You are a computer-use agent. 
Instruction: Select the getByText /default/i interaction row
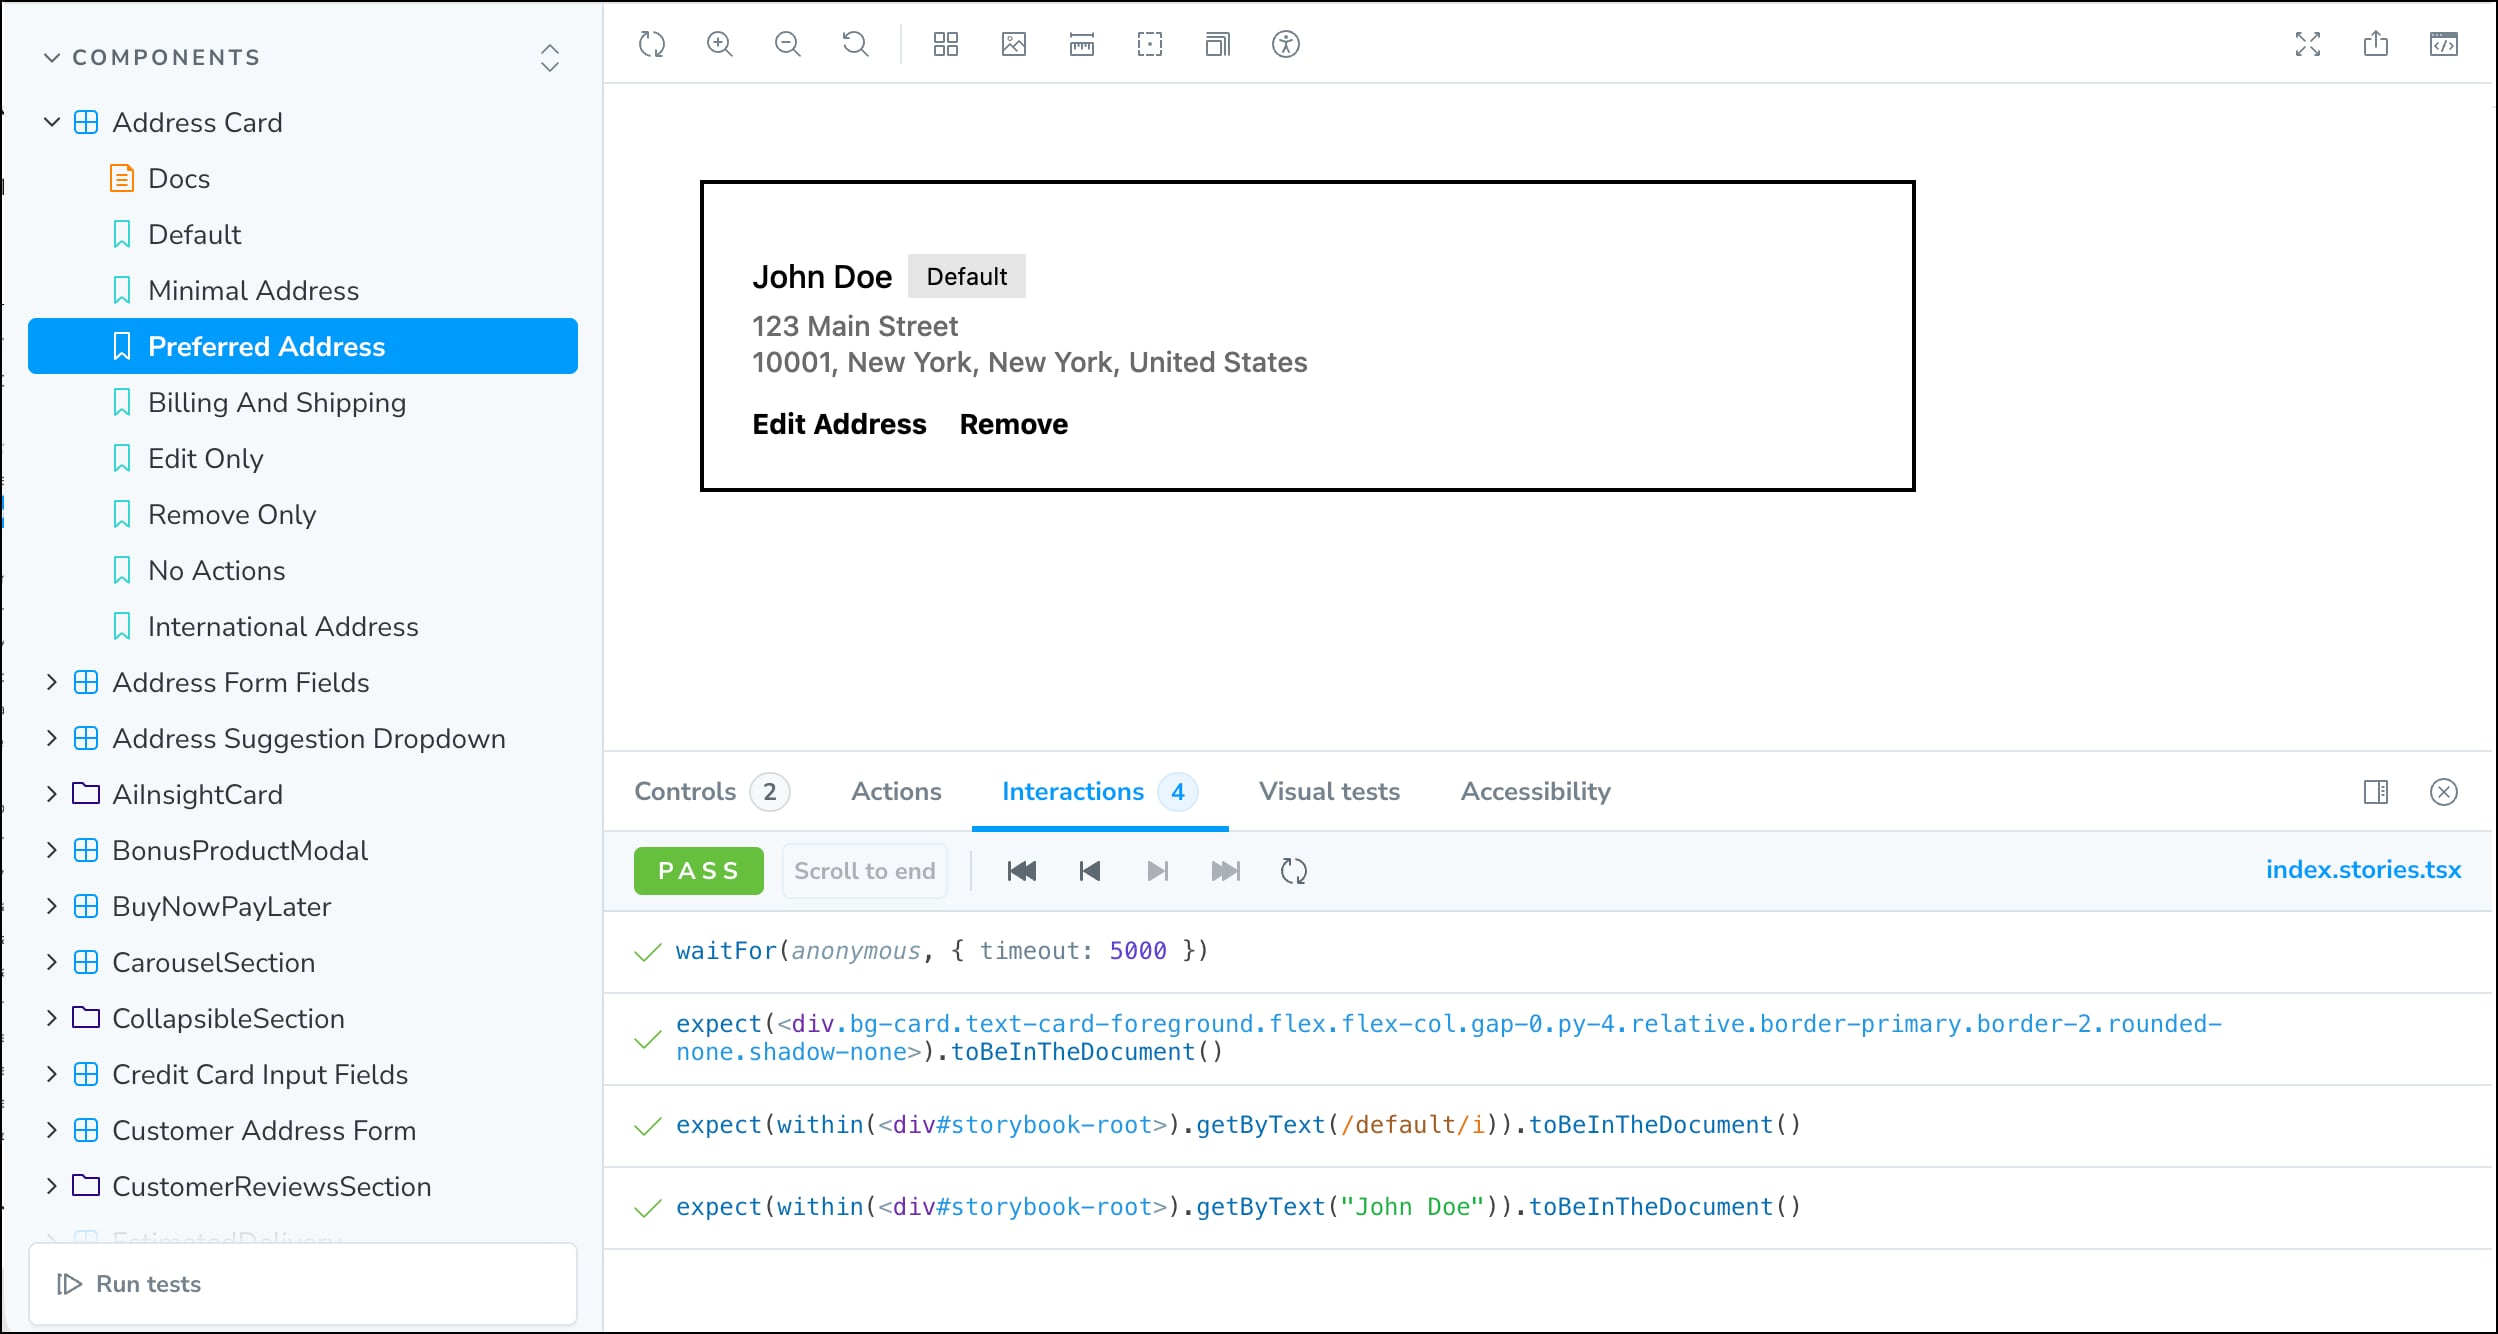click(x=1547, y=1125)
